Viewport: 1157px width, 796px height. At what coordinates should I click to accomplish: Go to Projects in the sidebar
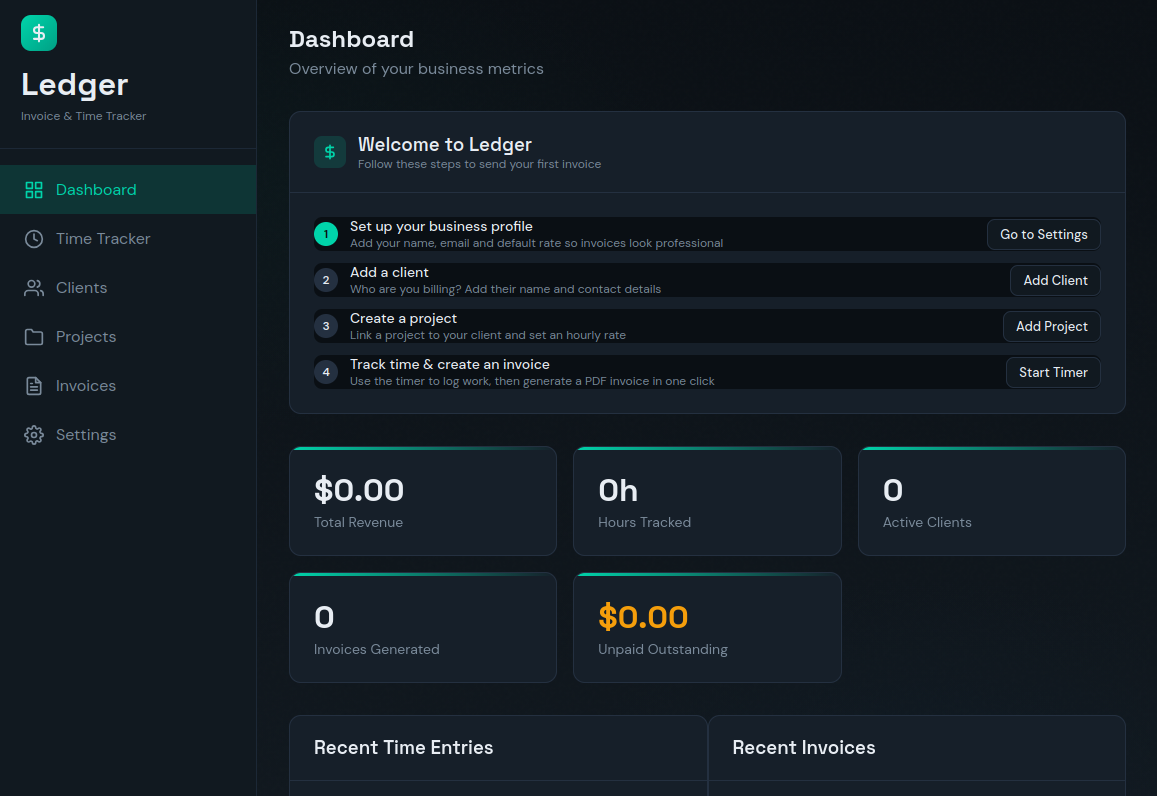coord(128,337)
